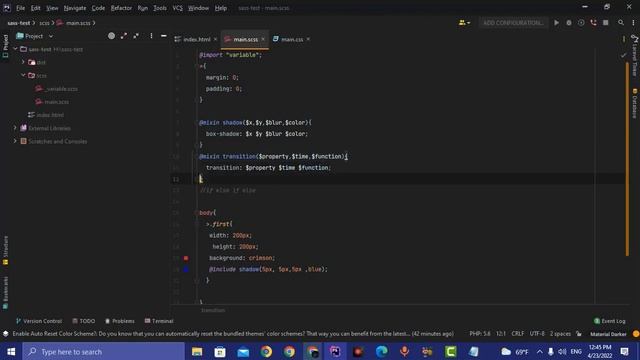The height and width of the screenshot is (360, 640).
Task: Run the current configuration with play icon
Action: point(556,23)
